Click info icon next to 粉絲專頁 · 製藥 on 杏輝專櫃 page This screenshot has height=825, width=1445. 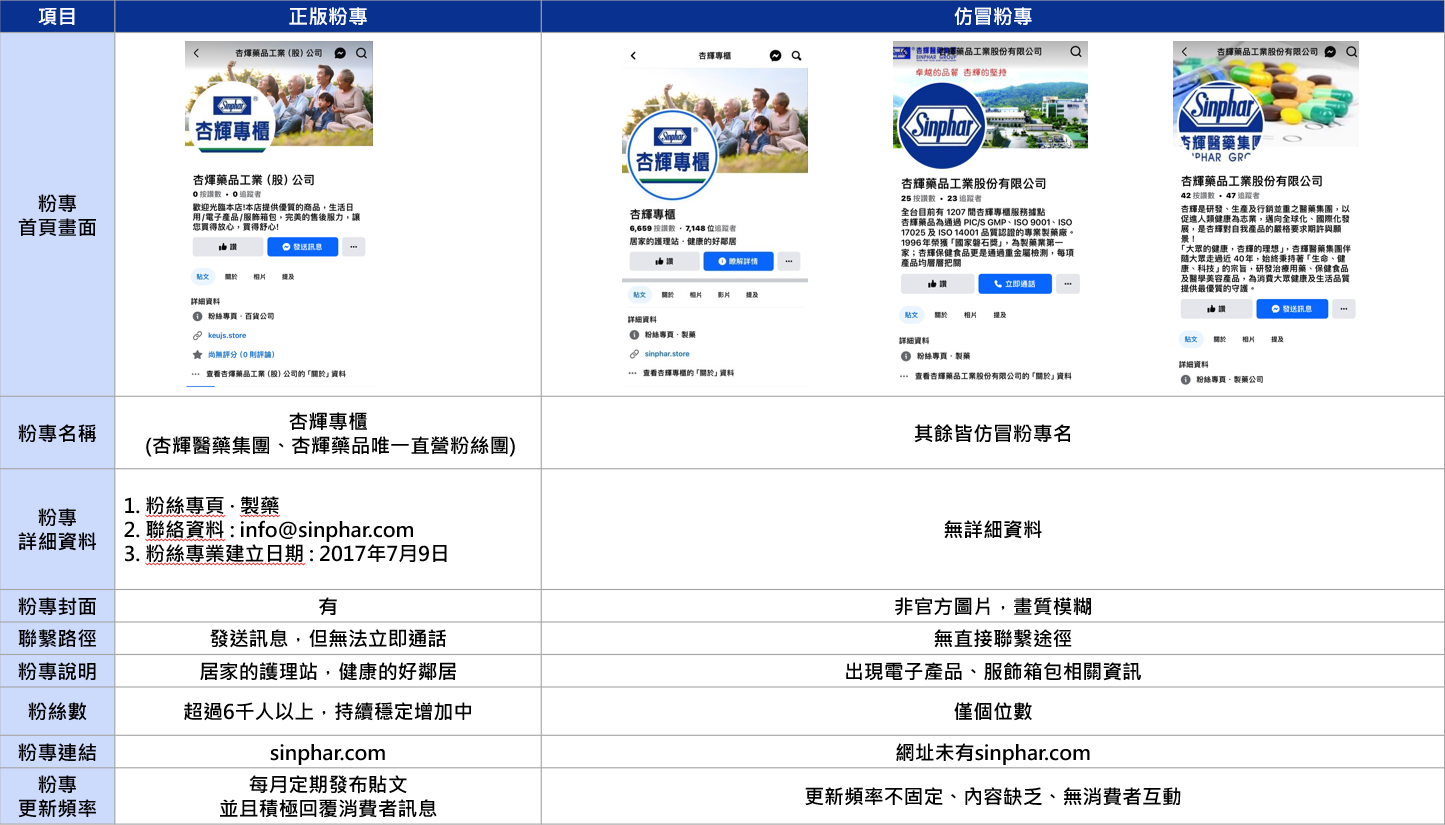click(635, 335)
